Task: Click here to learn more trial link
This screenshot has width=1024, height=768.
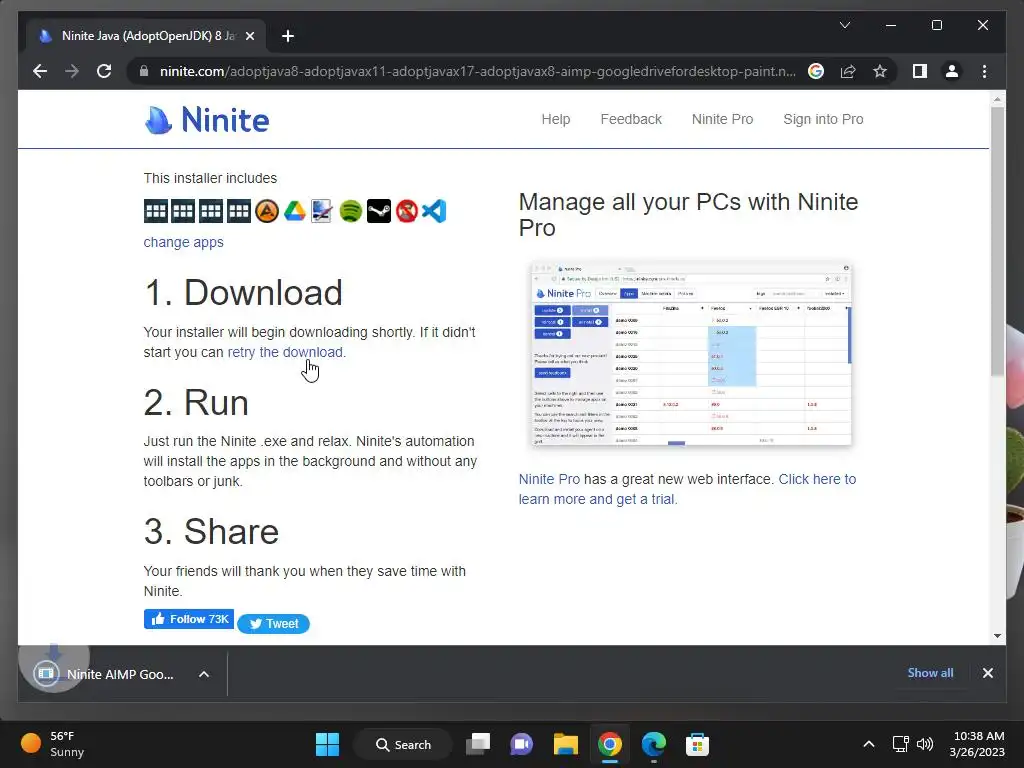Action: pos(687,489)
